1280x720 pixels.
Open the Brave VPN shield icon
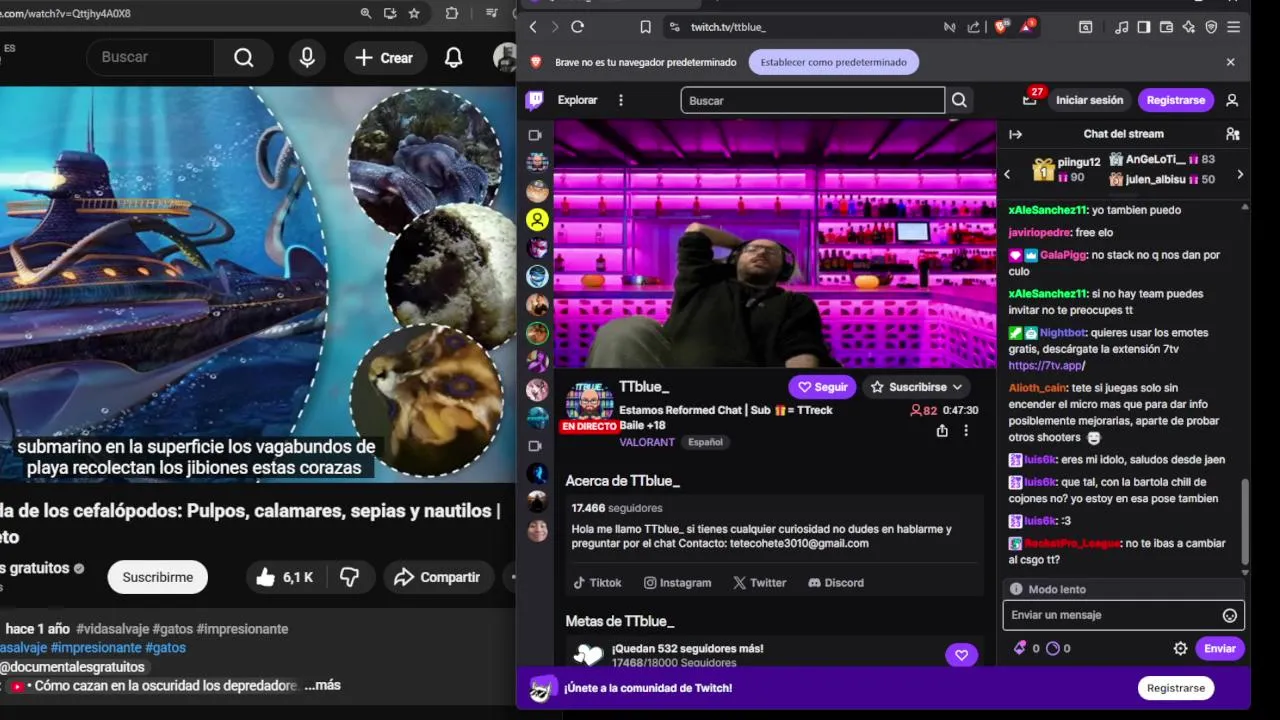(1211, 27)
